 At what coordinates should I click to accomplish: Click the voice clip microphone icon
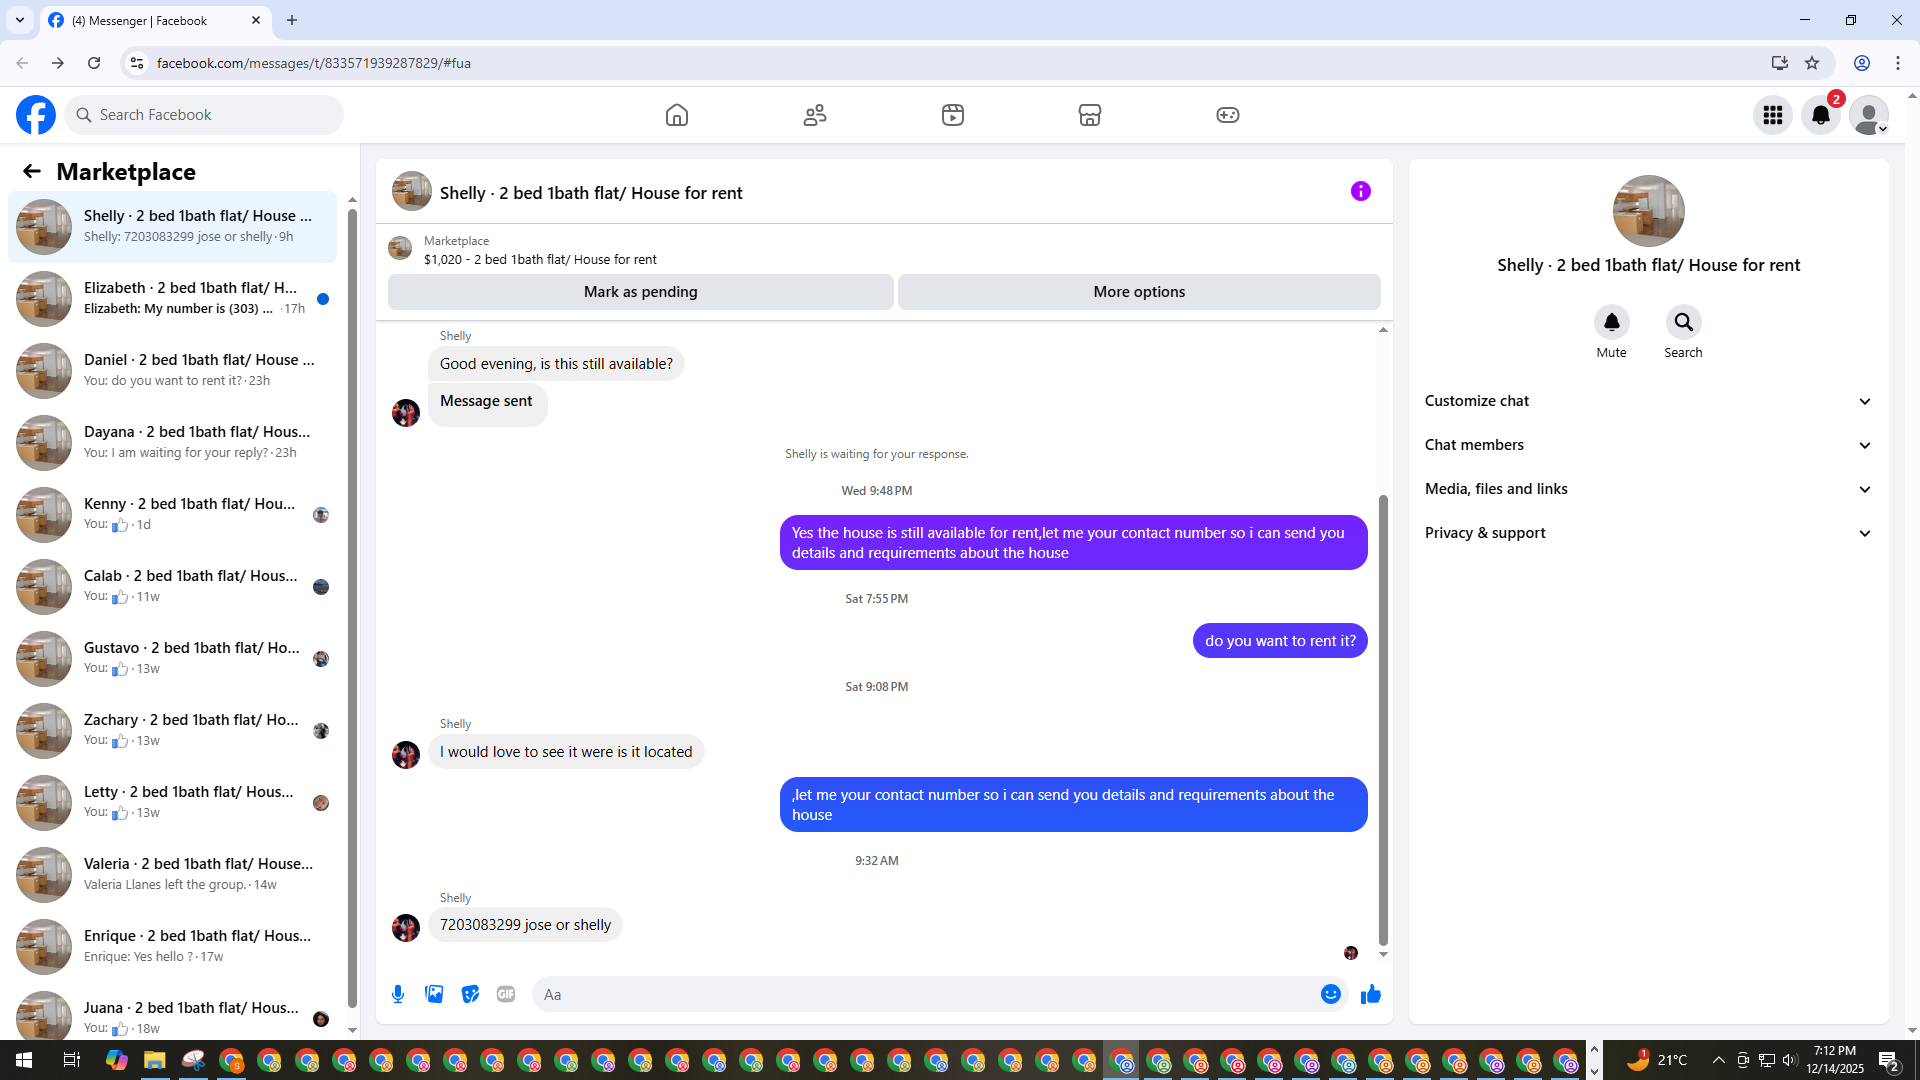click(398, 994)
